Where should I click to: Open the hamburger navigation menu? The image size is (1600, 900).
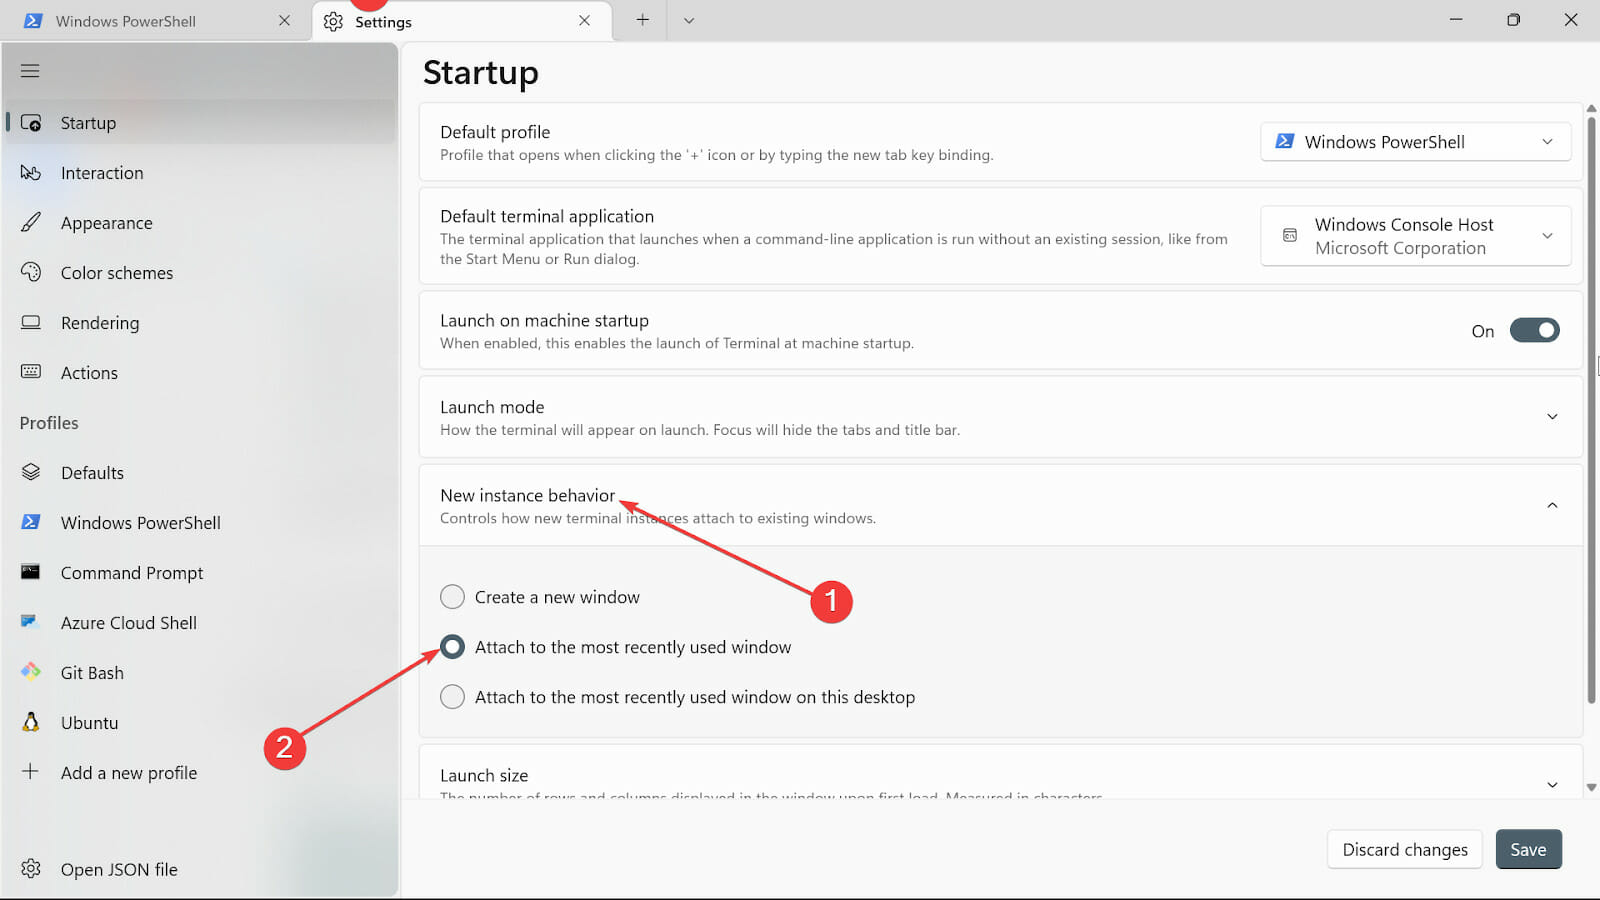click(30, 71)
